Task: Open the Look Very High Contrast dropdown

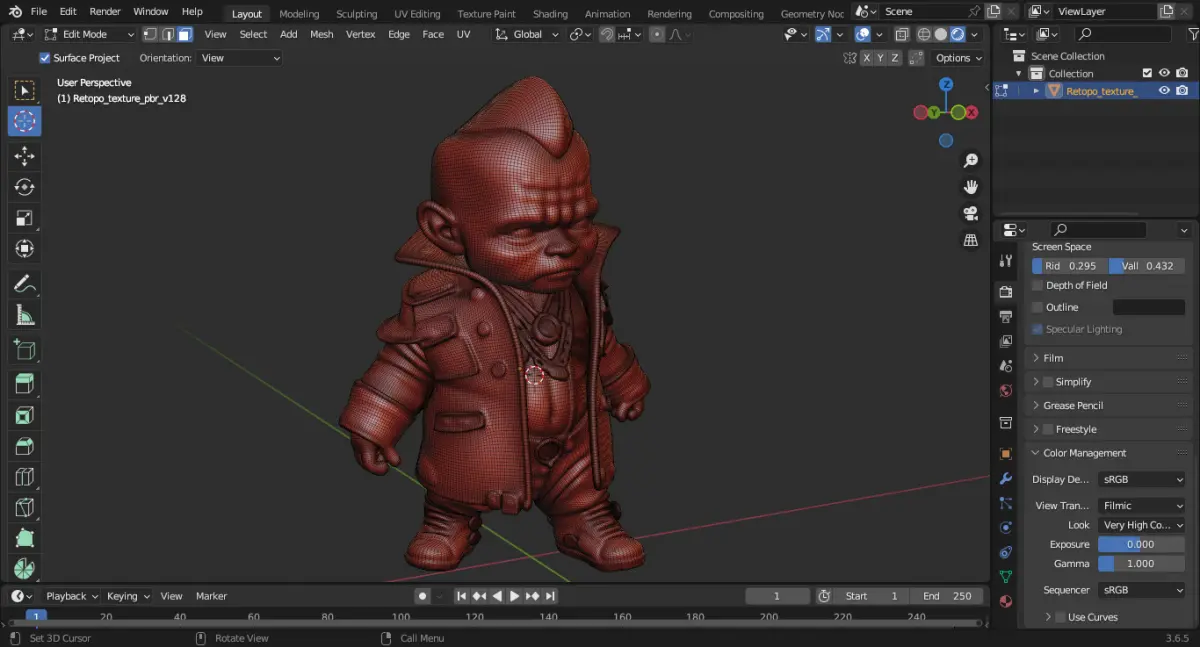Action: (x=1141, y=525)
